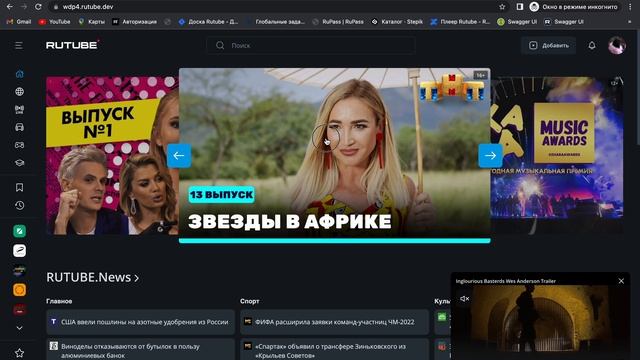Viewport: 640px width, 360px height.
Task: Open notifications bell
Action: click(592, 45)
